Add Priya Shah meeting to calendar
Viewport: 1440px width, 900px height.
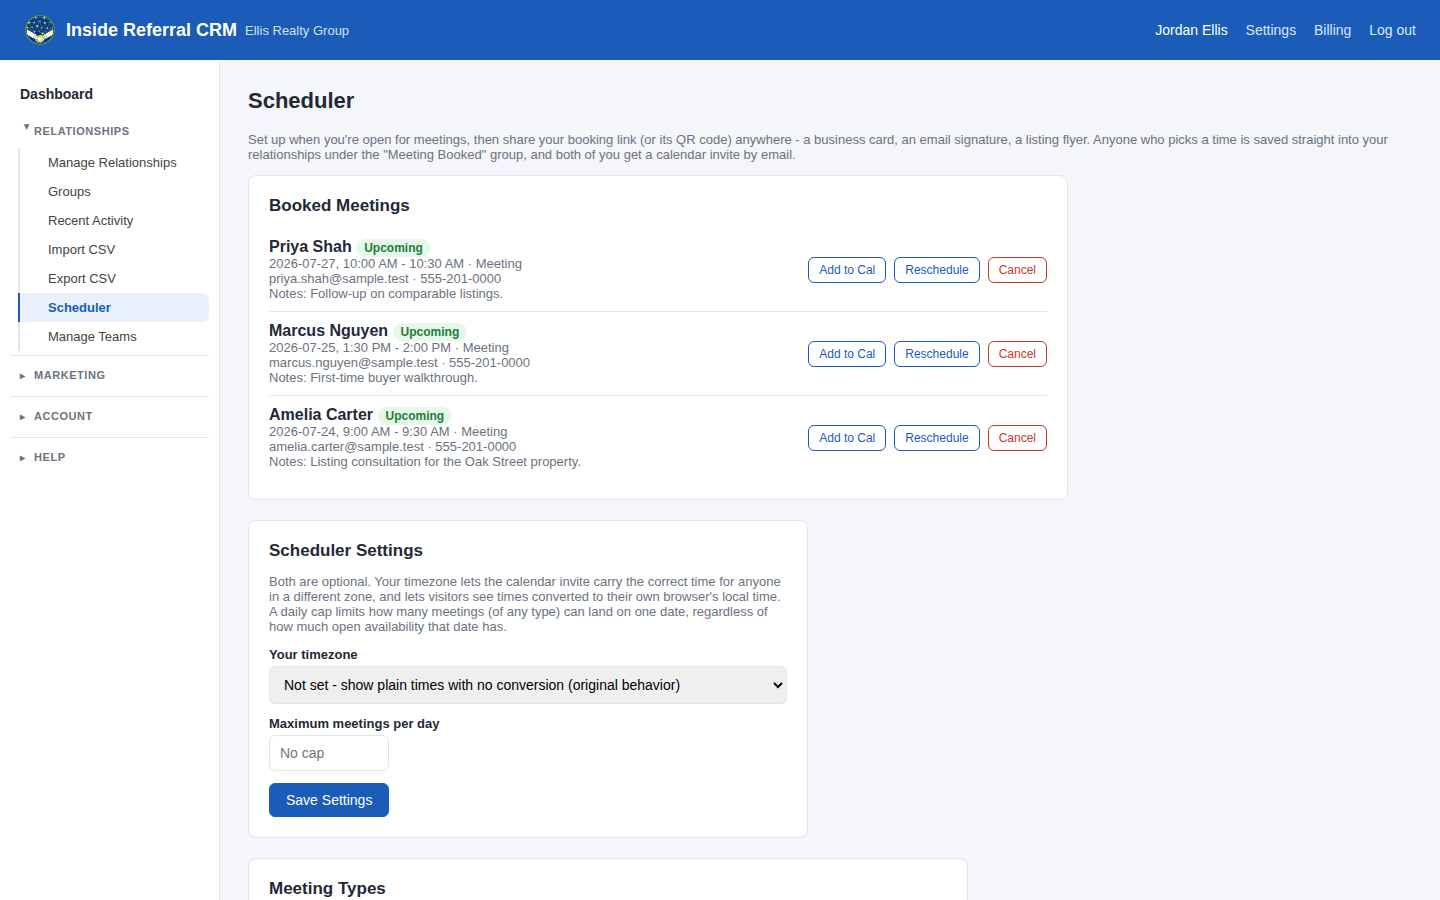(847, 270)
